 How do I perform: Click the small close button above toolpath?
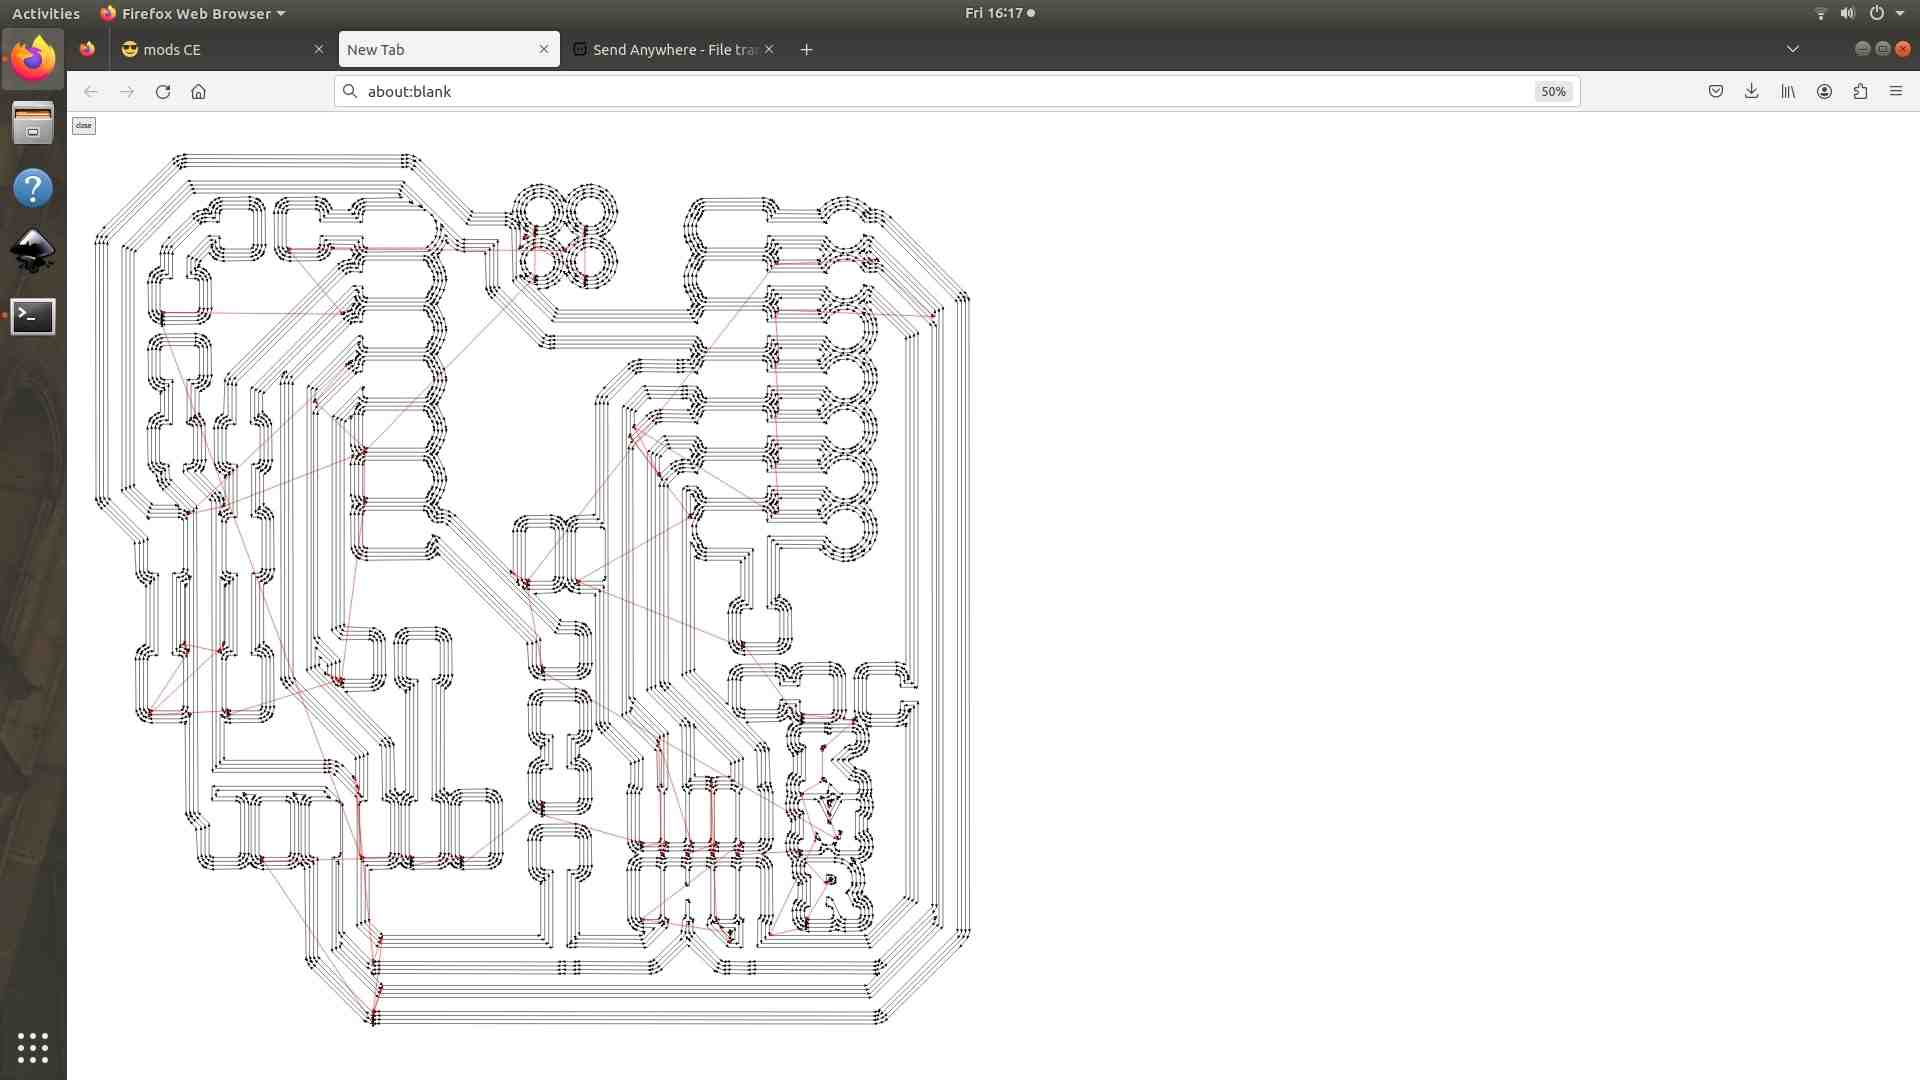coord(83,125)
